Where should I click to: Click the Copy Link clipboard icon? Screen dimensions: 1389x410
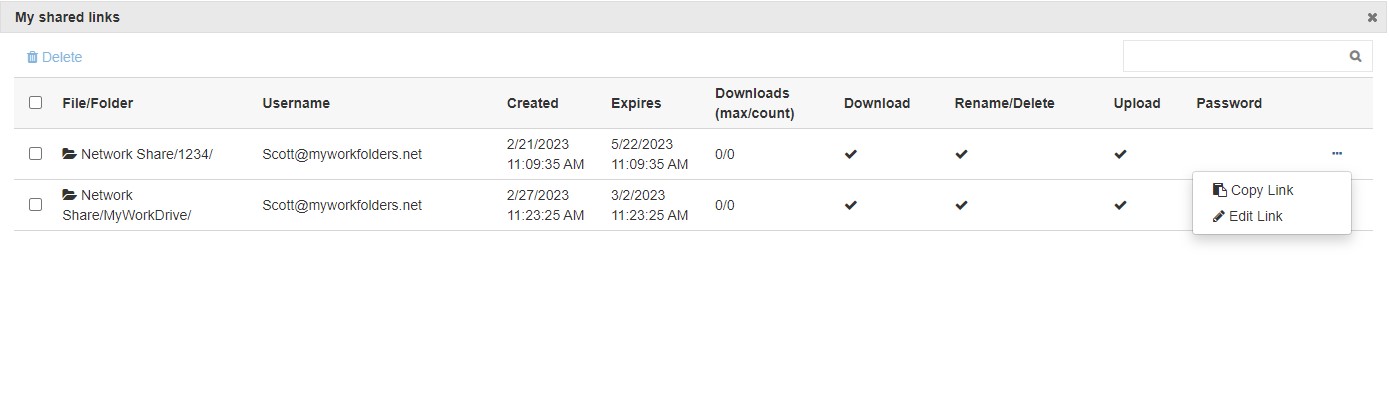[x=1219, y=190]
